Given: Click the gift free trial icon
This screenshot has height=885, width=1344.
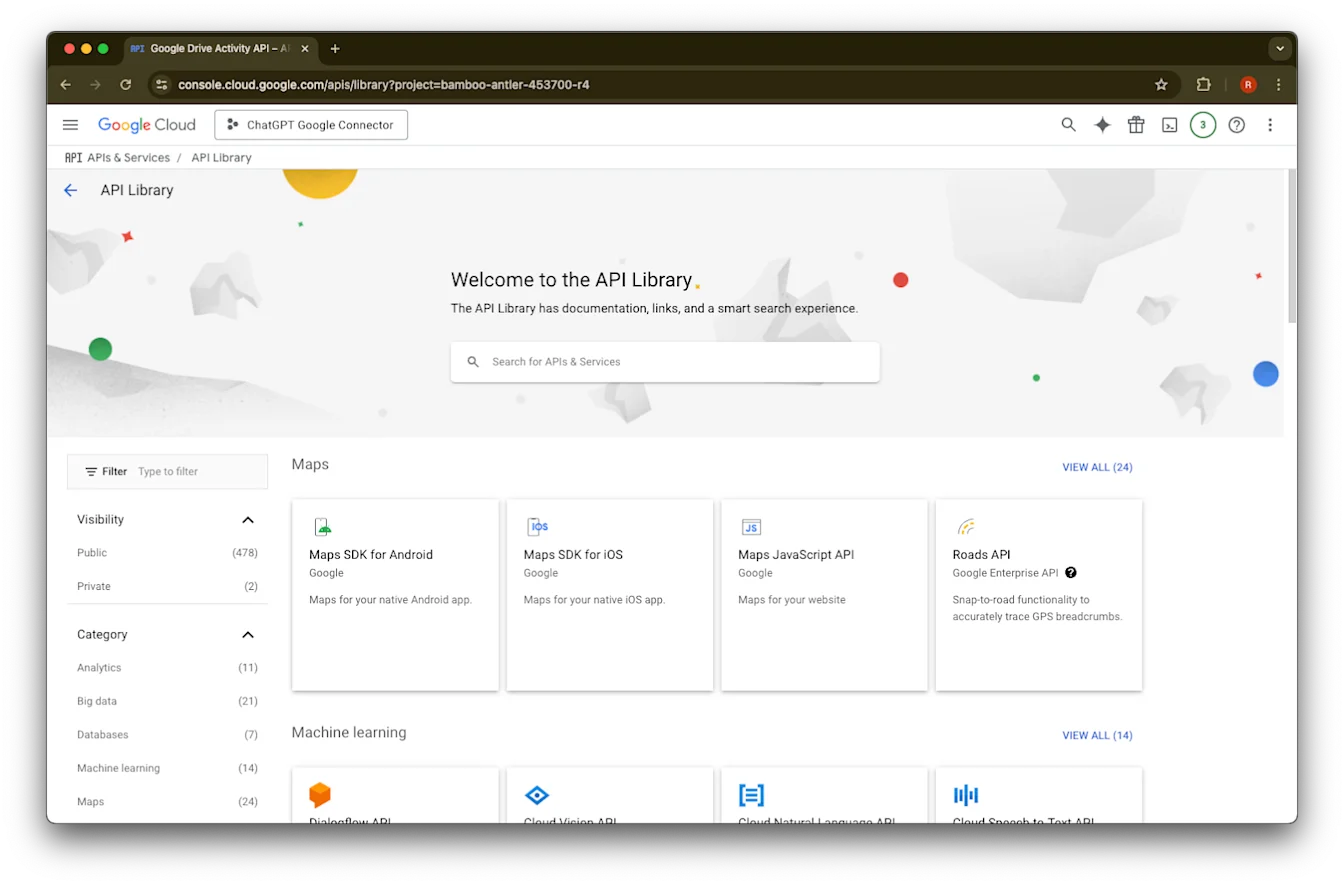Looking at the screenshot, I should tap(1136, 125).
